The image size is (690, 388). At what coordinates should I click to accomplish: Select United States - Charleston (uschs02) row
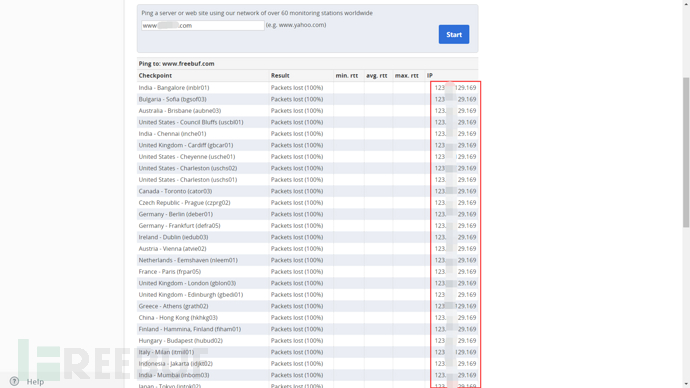click(x=307, y=168)
